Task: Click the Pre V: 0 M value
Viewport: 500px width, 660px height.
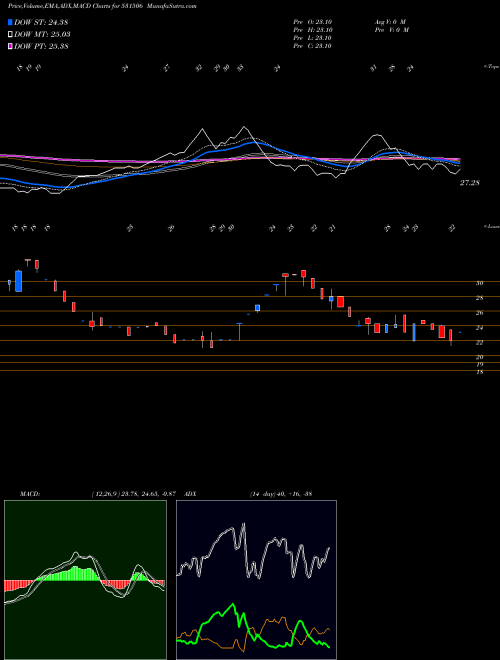Action: click(392, 30)
